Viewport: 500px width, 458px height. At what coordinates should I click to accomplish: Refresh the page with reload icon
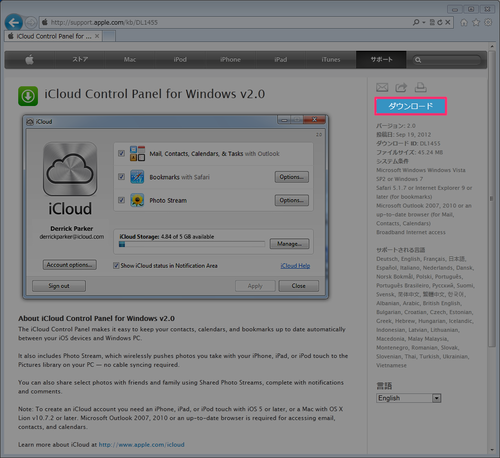[440, 22]
